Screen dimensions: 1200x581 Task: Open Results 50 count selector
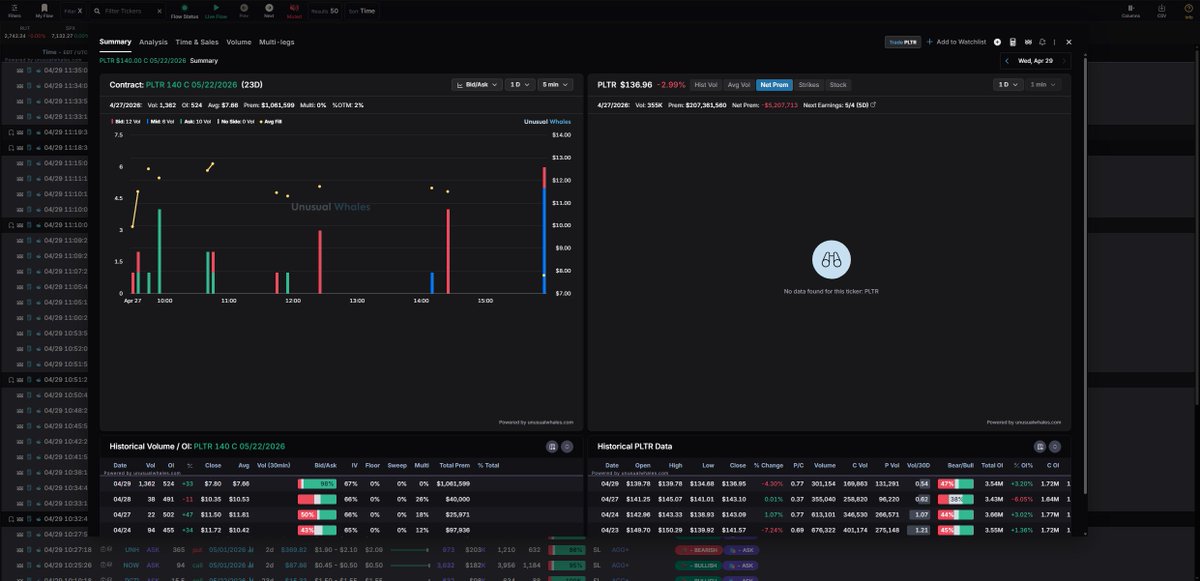325,11
